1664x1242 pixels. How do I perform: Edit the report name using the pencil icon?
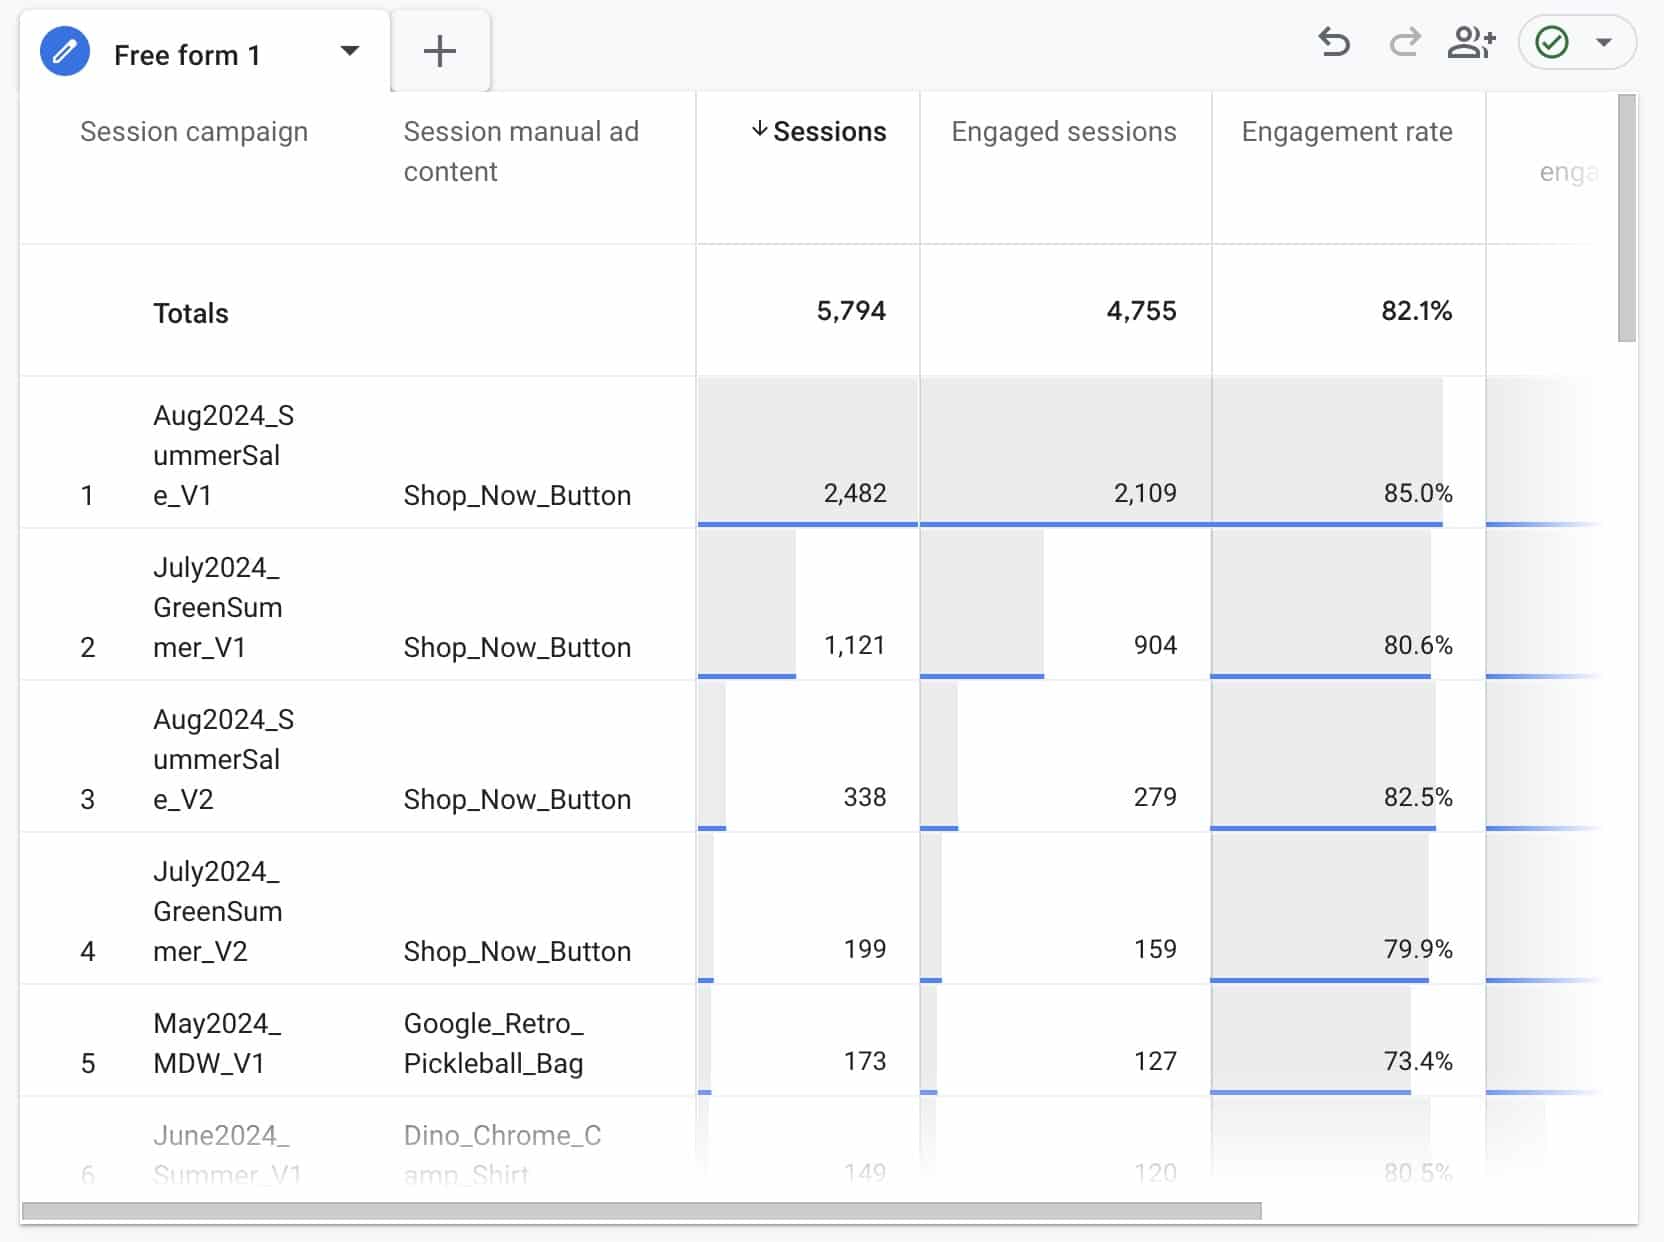[65, 50]
